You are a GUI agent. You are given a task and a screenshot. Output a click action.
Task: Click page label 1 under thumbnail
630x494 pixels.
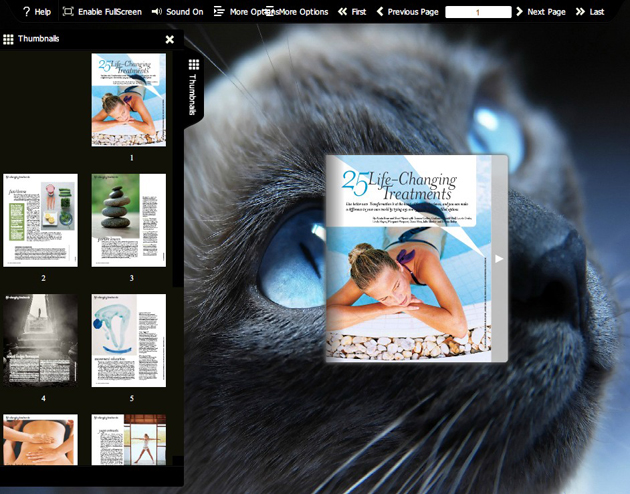(x=131, y=158)
